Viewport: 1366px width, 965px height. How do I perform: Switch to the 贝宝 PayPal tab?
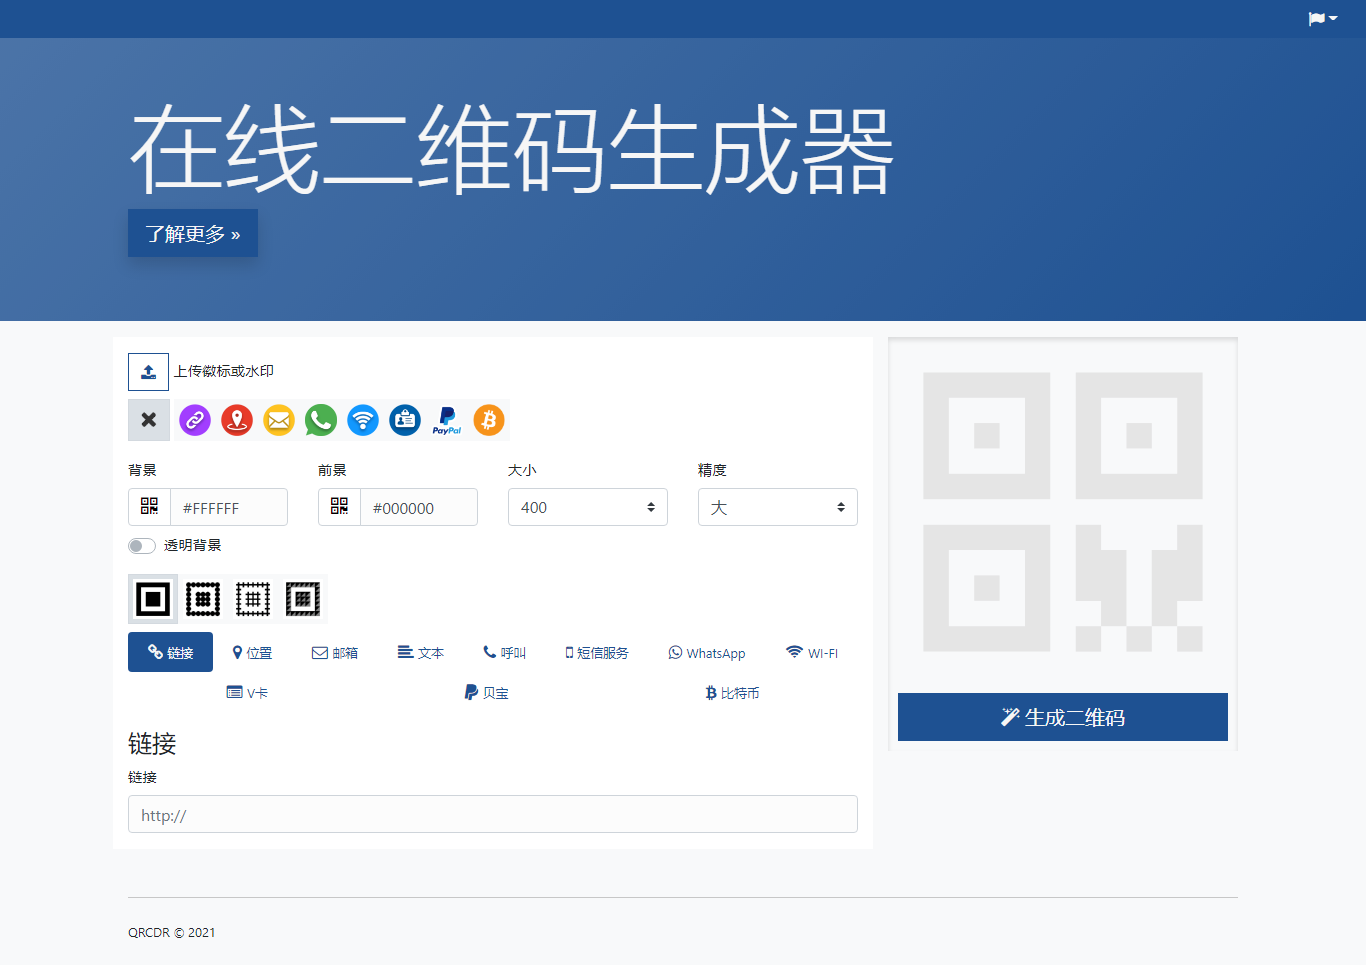tap(487, 692)
